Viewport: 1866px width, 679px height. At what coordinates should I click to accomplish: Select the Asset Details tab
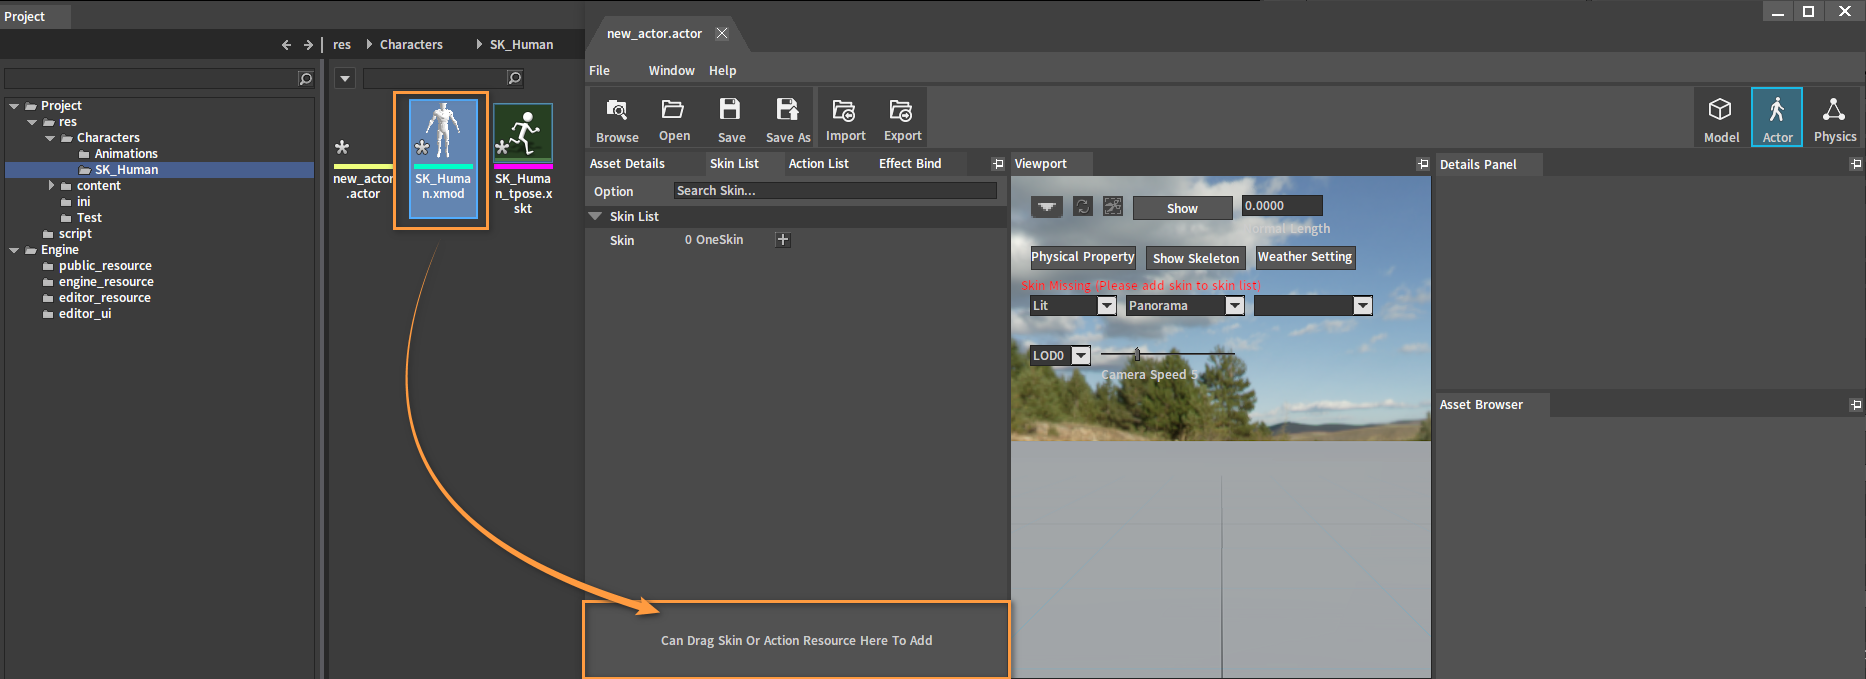(627, 164)
